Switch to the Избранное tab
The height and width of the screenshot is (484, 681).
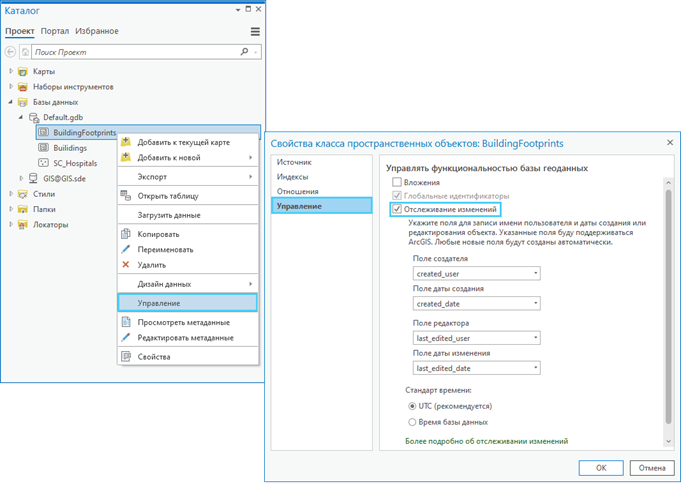97,31
